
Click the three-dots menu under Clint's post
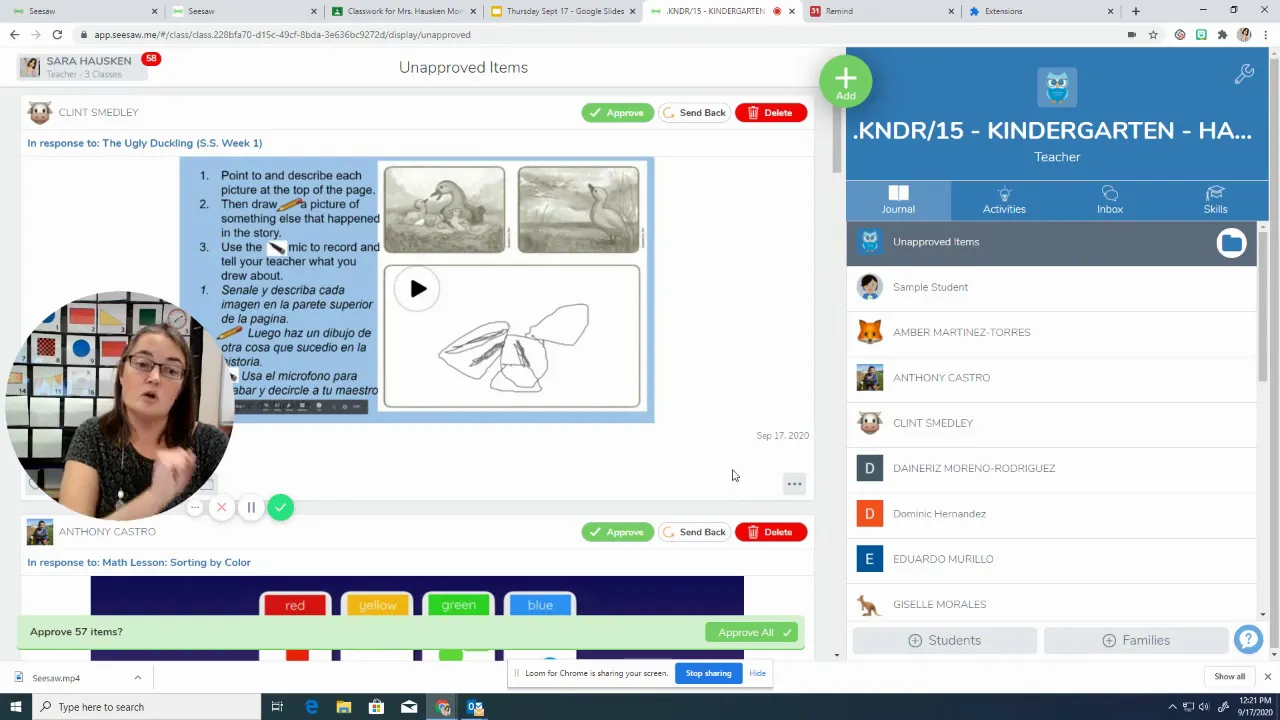pyautogui.click(x=794, y=484)
